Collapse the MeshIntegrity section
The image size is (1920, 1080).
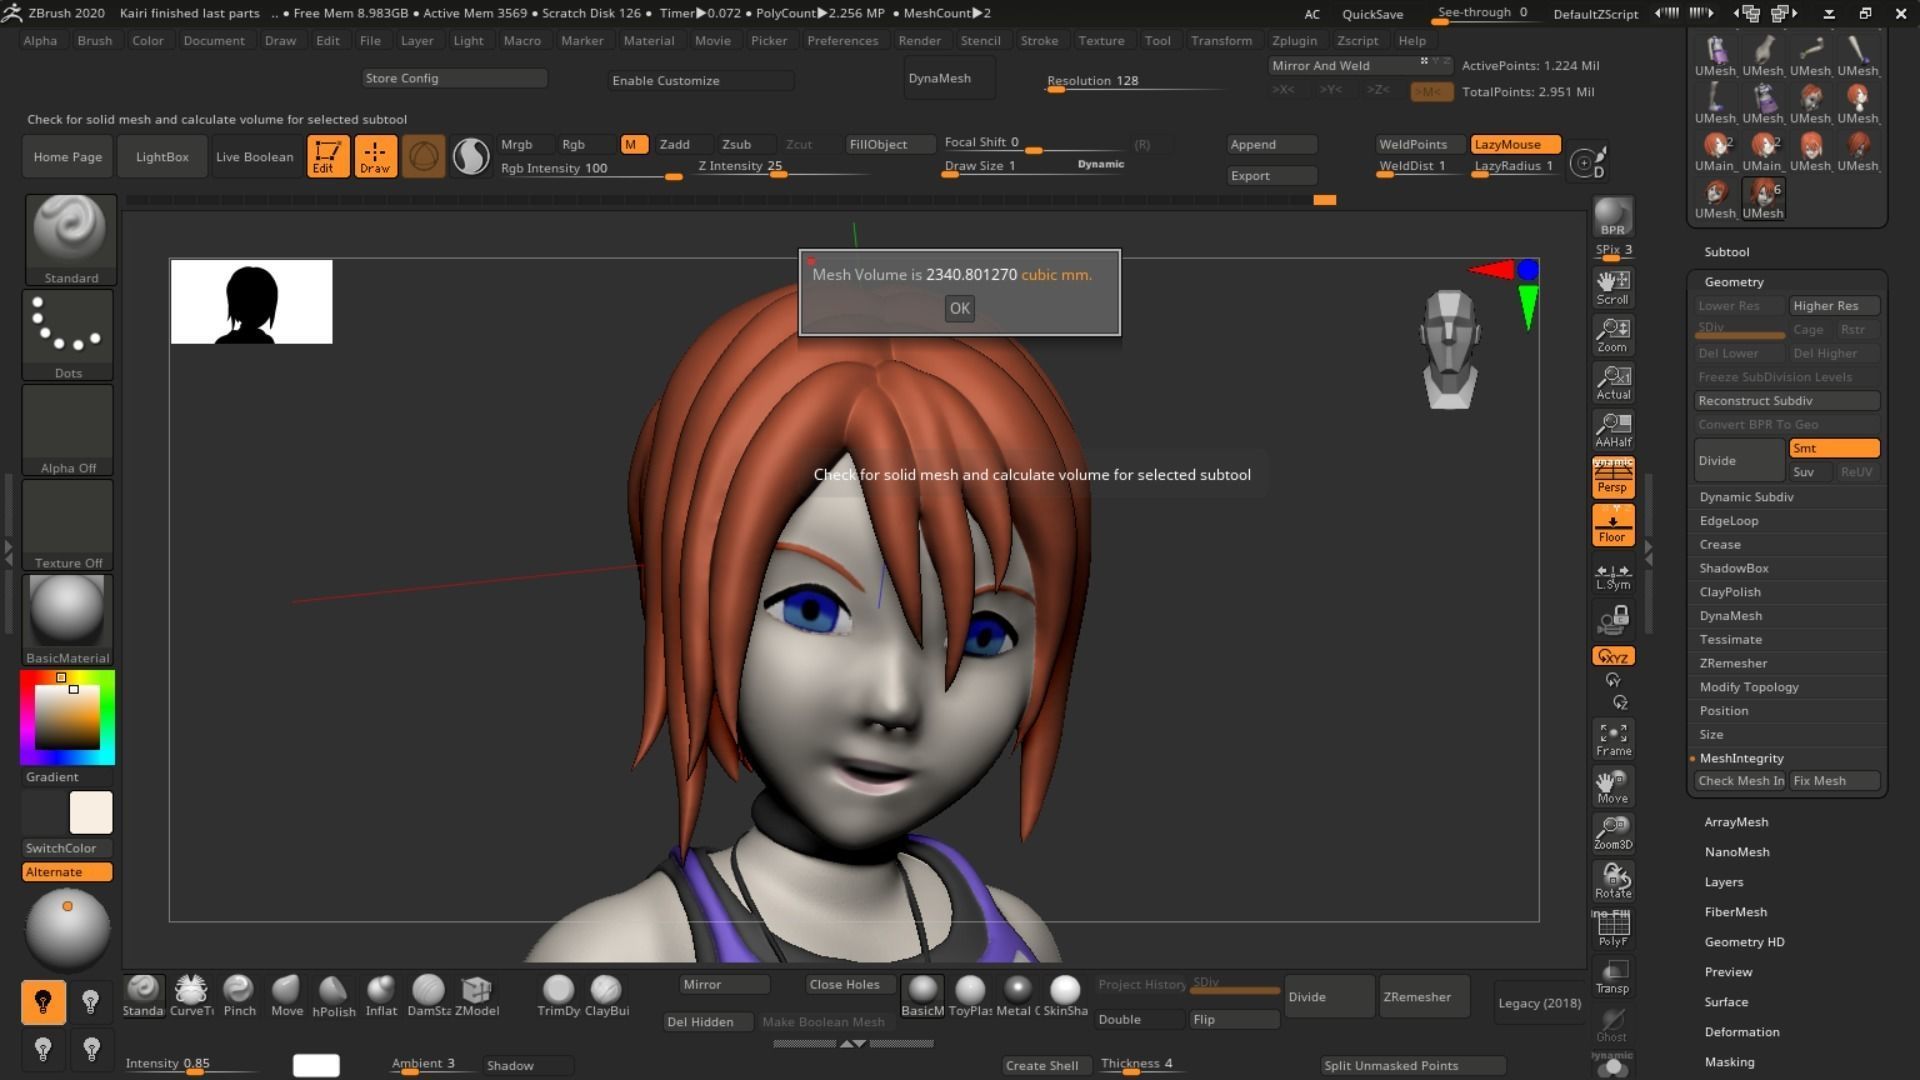click(1741, 758)
